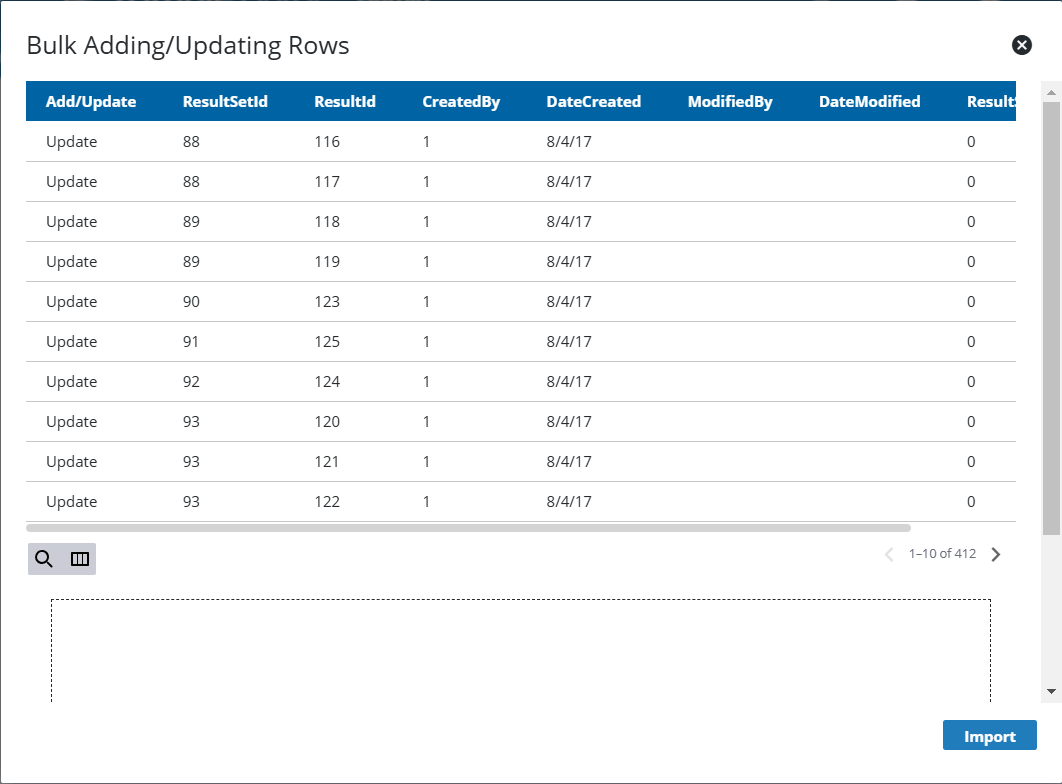
Task: Open the column chooser icon
Action: tap(80, 559)
